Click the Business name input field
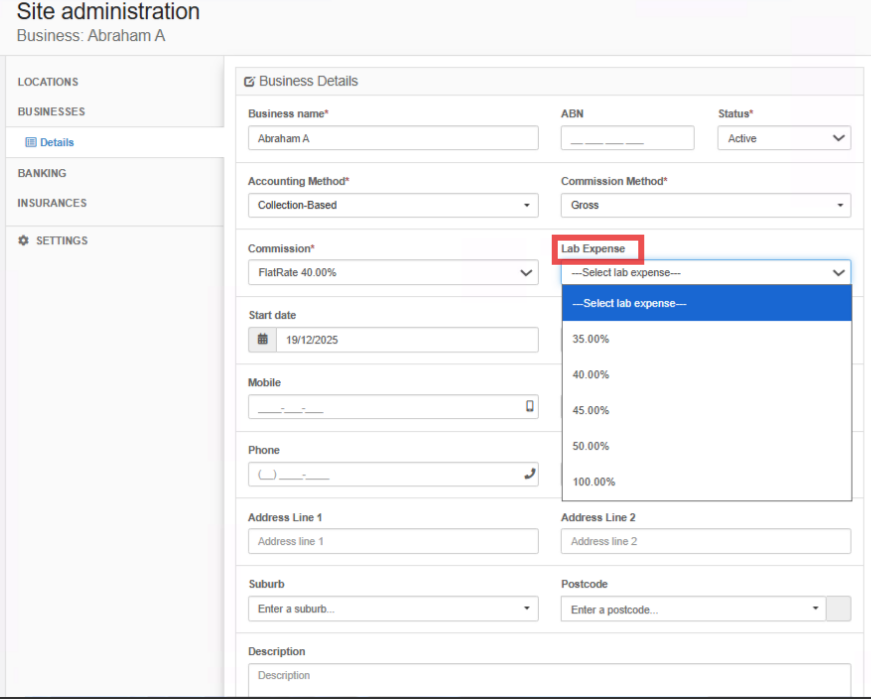 click(x=393, y=138)
